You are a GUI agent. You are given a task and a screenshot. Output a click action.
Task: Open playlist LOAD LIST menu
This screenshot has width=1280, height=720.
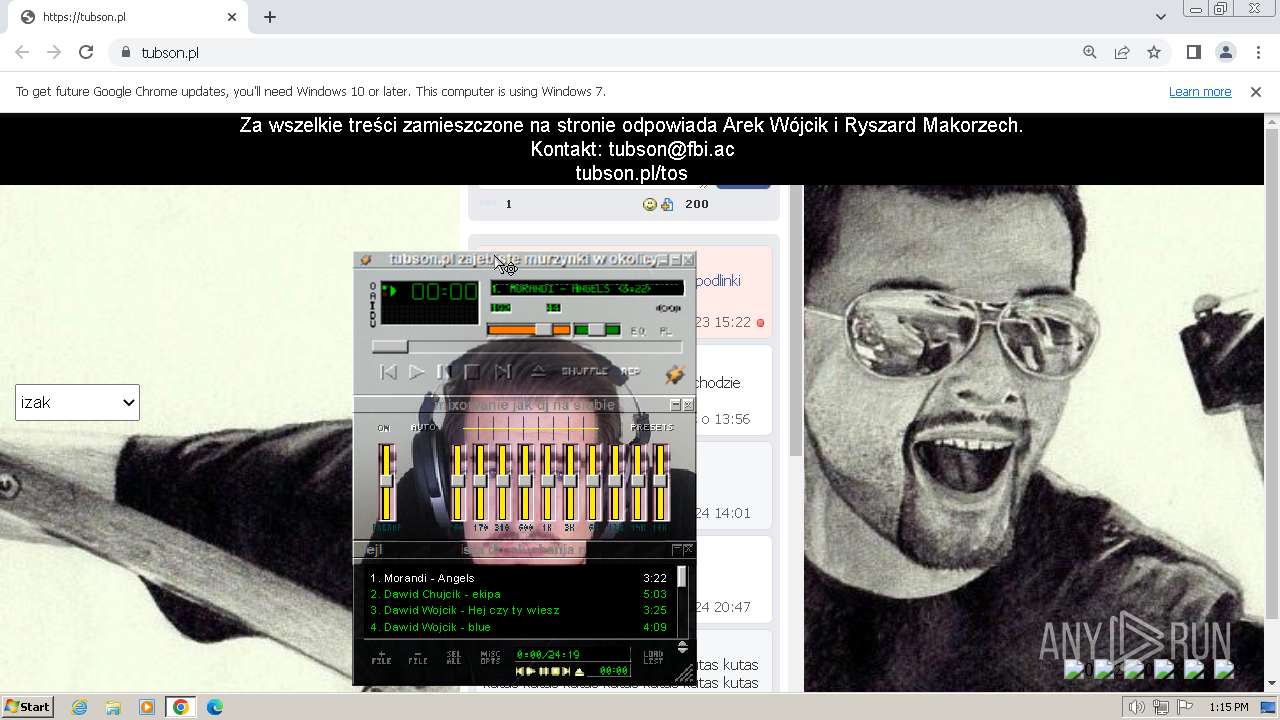(x=653, y=657)
